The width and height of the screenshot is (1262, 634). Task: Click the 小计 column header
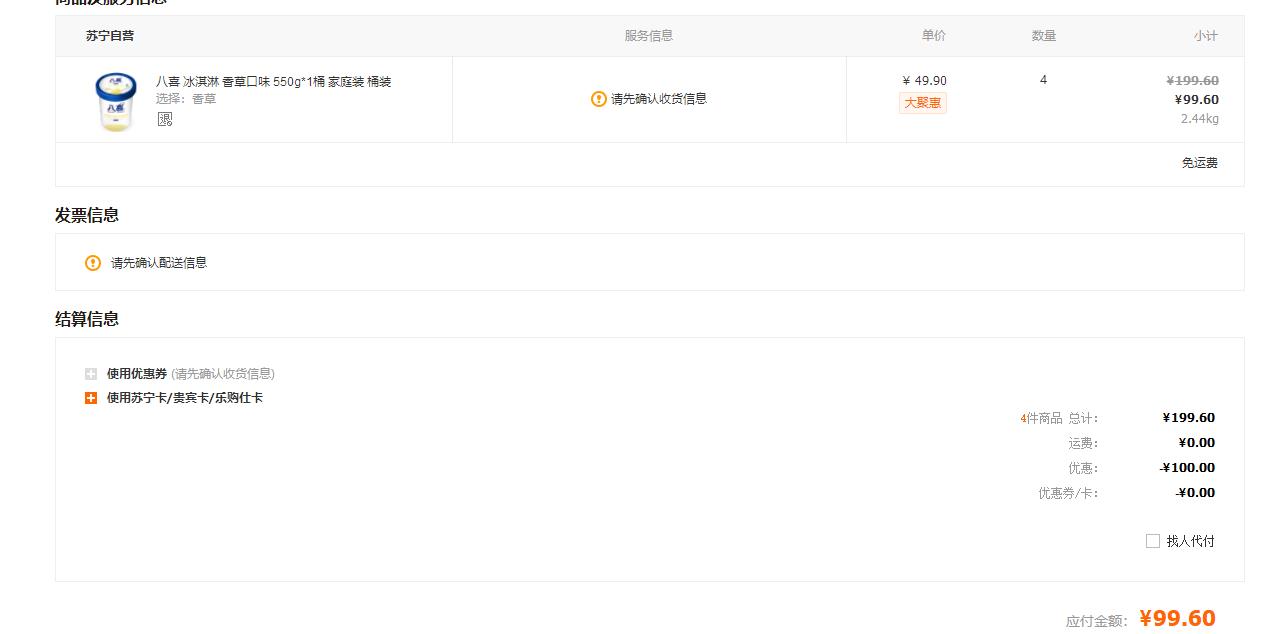tap(1206, 36)
